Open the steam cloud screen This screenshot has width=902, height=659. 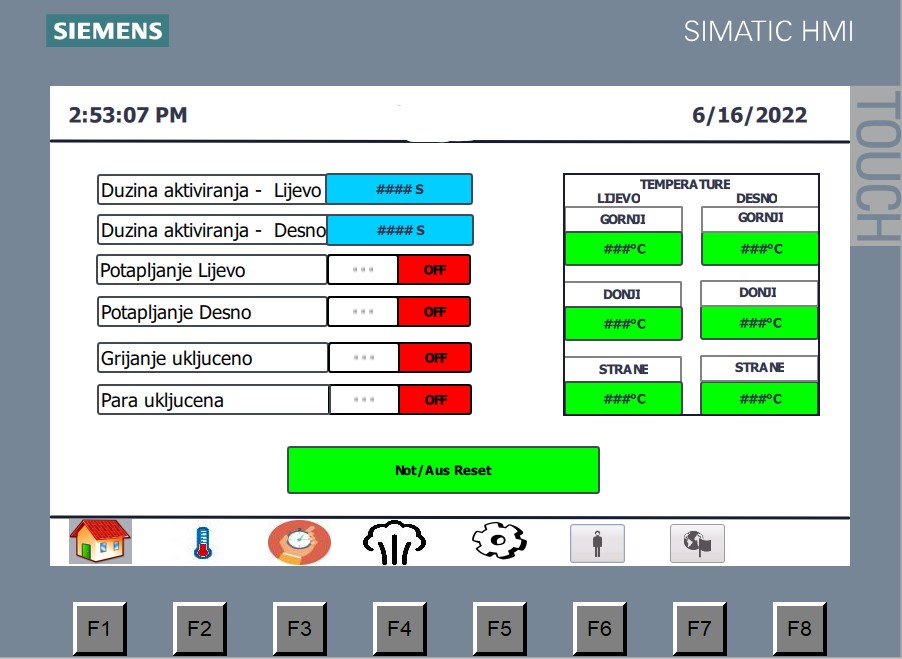[x=394, y=542]
